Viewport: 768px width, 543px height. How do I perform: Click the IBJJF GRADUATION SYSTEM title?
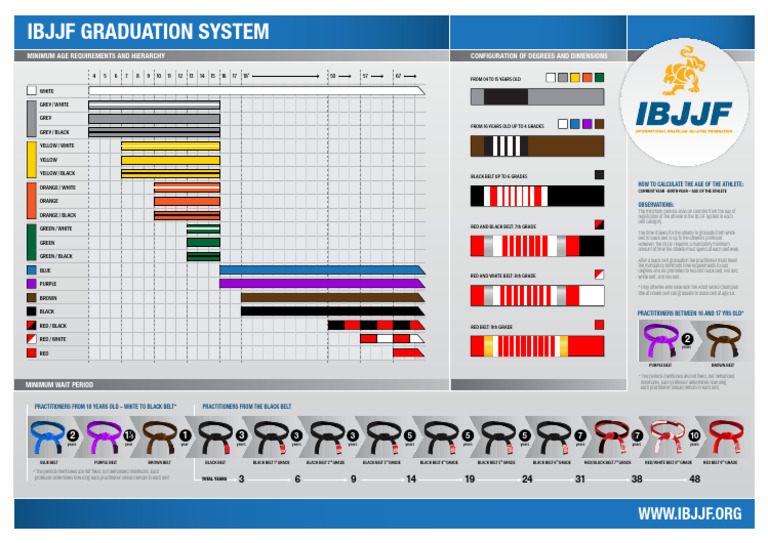(x=148, y=31)
